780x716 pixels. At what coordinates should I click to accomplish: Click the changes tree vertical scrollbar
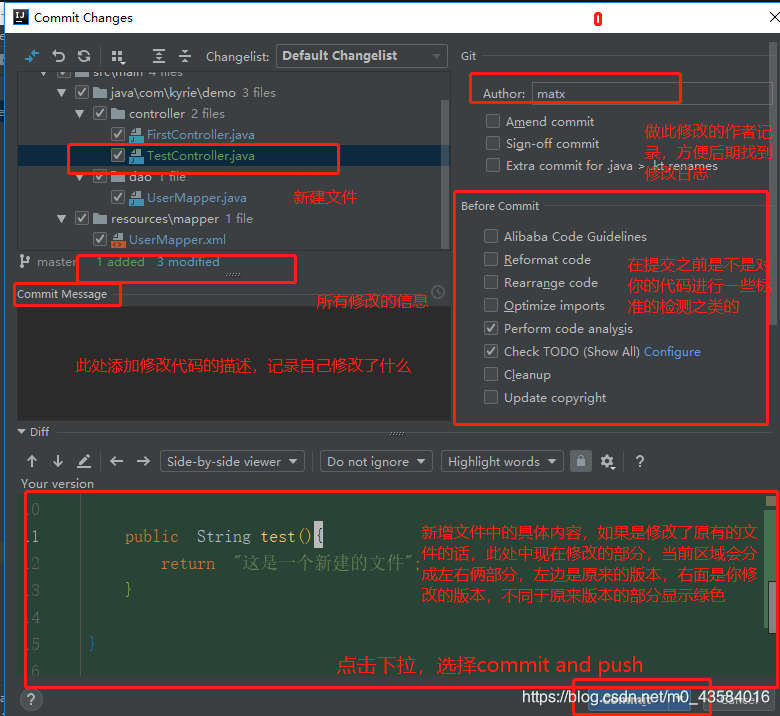pyautogui.click(x=445, y=174)
